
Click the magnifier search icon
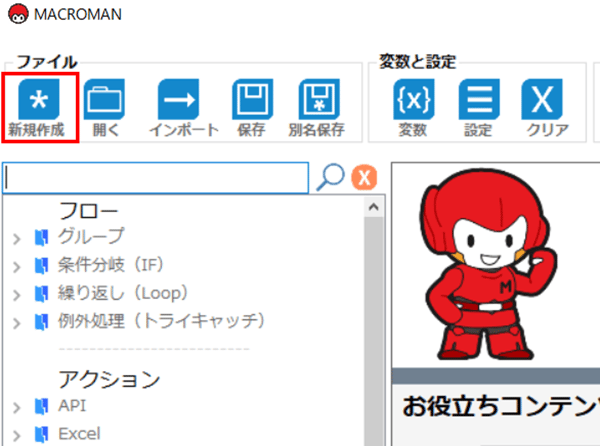(330, 177)
